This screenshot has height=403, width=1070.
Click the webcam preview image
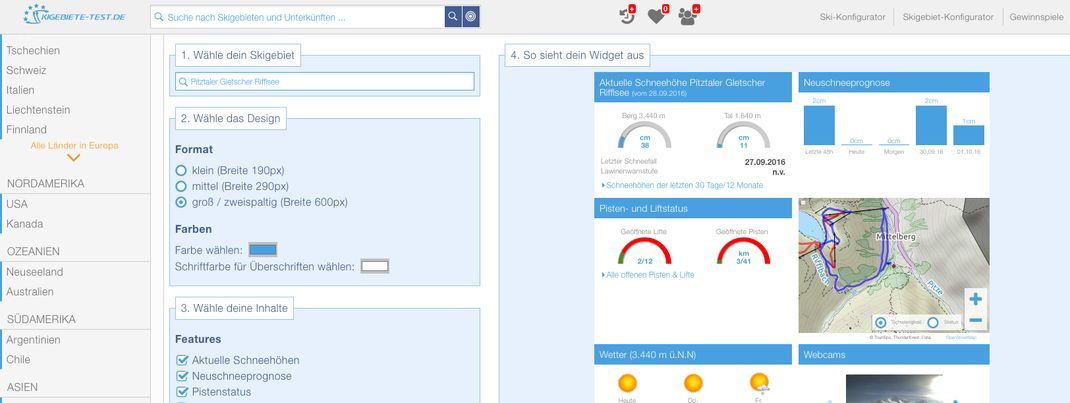894,388
